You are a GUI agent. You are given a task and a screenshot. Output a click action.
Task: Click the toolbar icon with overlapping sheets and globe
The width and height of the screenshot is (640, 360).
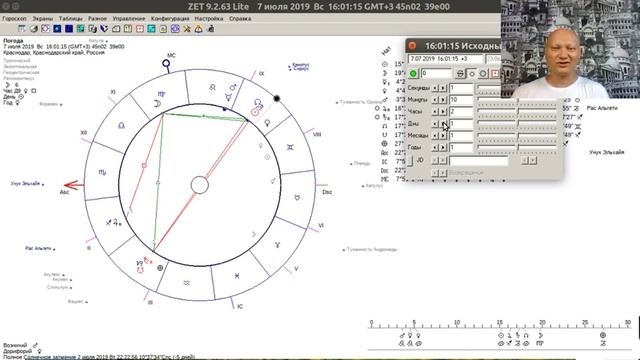[x=92, y=29]
